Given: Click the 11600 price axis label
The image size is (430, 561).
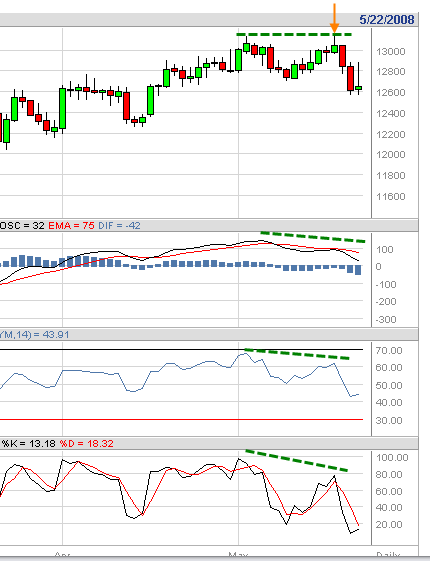Looking at the screenshot, I should 391,196.
